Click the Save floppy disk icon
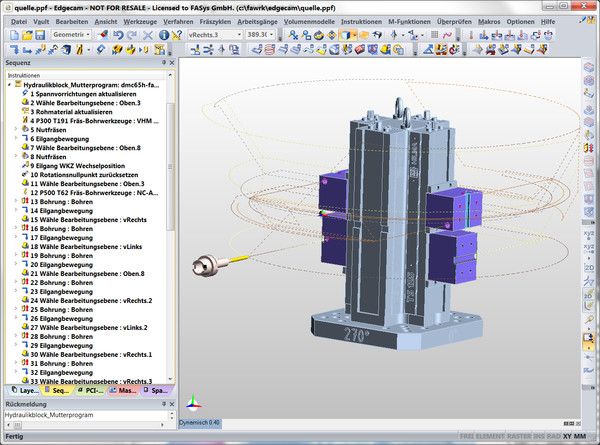Screen dimensions: 600x445 pos(40,35)
